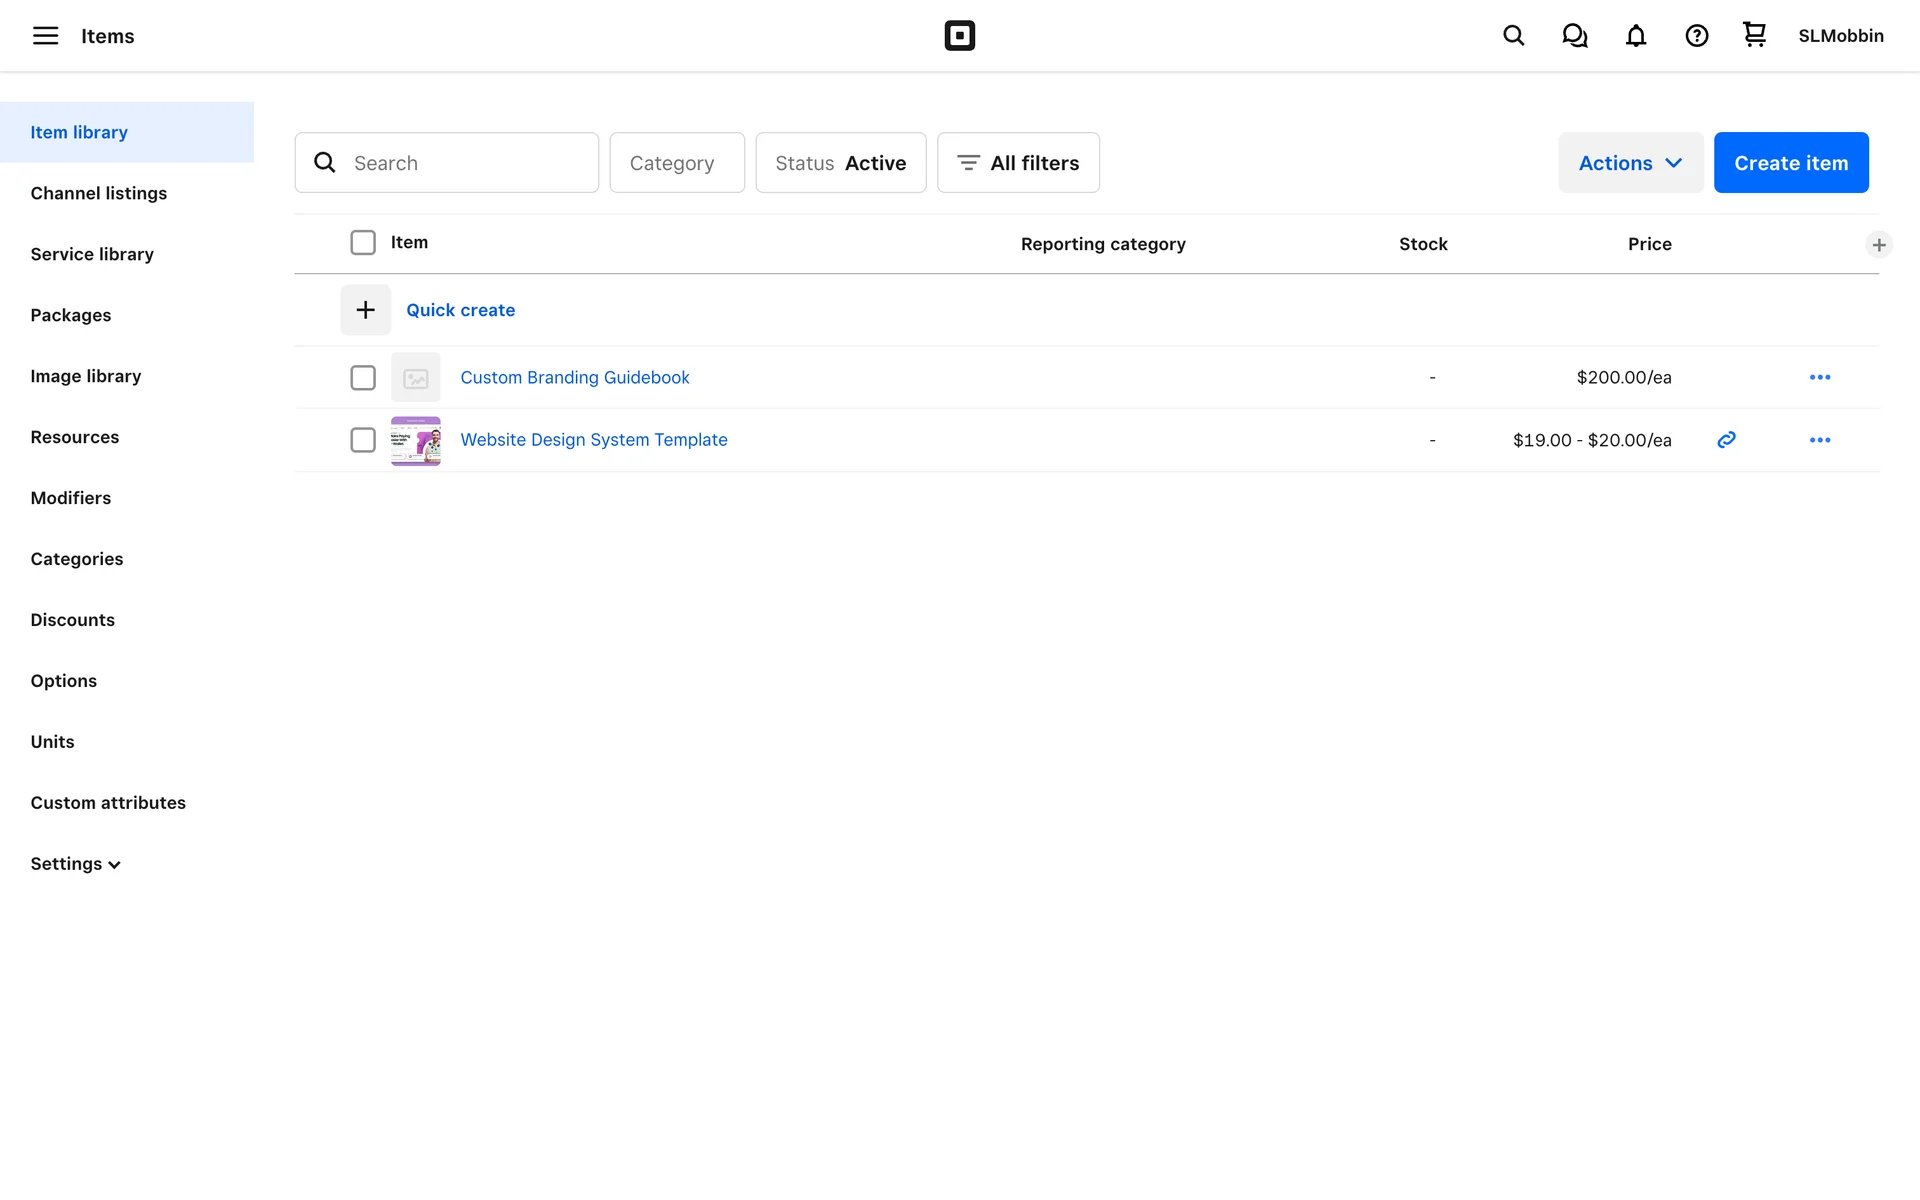Click the Create item button
1920x1200 pixels.
(1790, 163)
